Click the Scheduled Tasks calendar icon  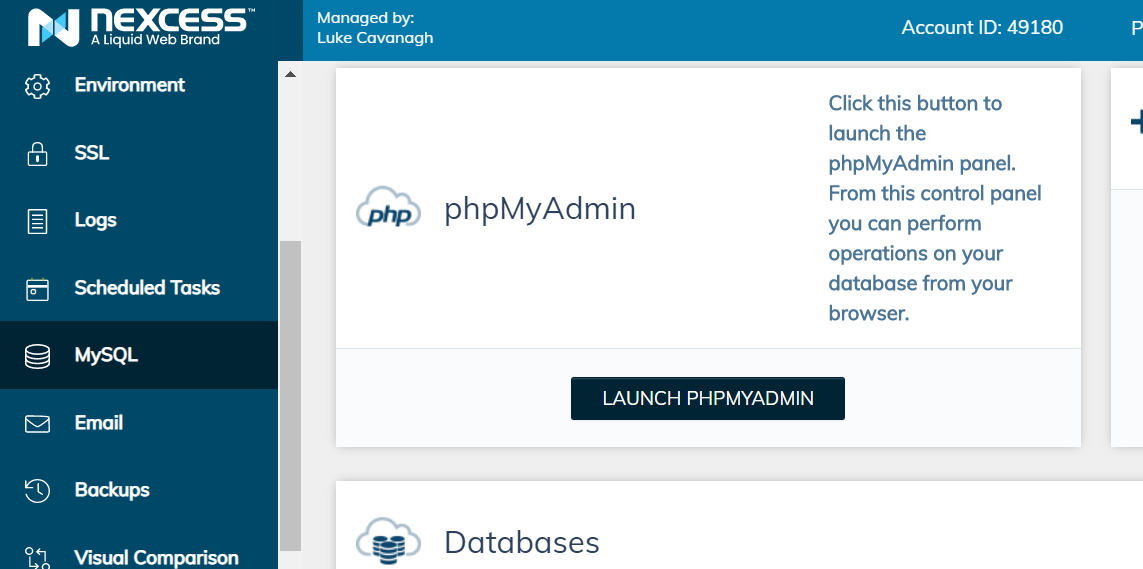point(37,289)
